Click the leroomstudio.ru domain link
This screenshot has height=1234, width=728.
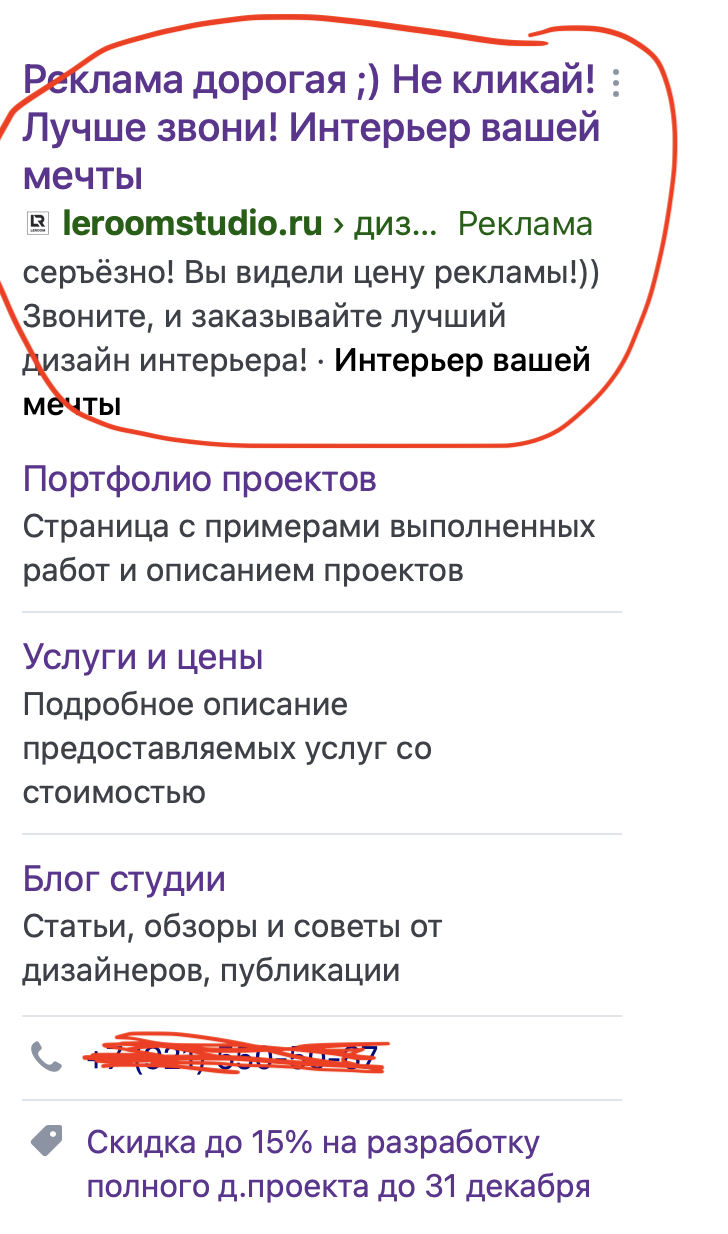click(192, 223)
